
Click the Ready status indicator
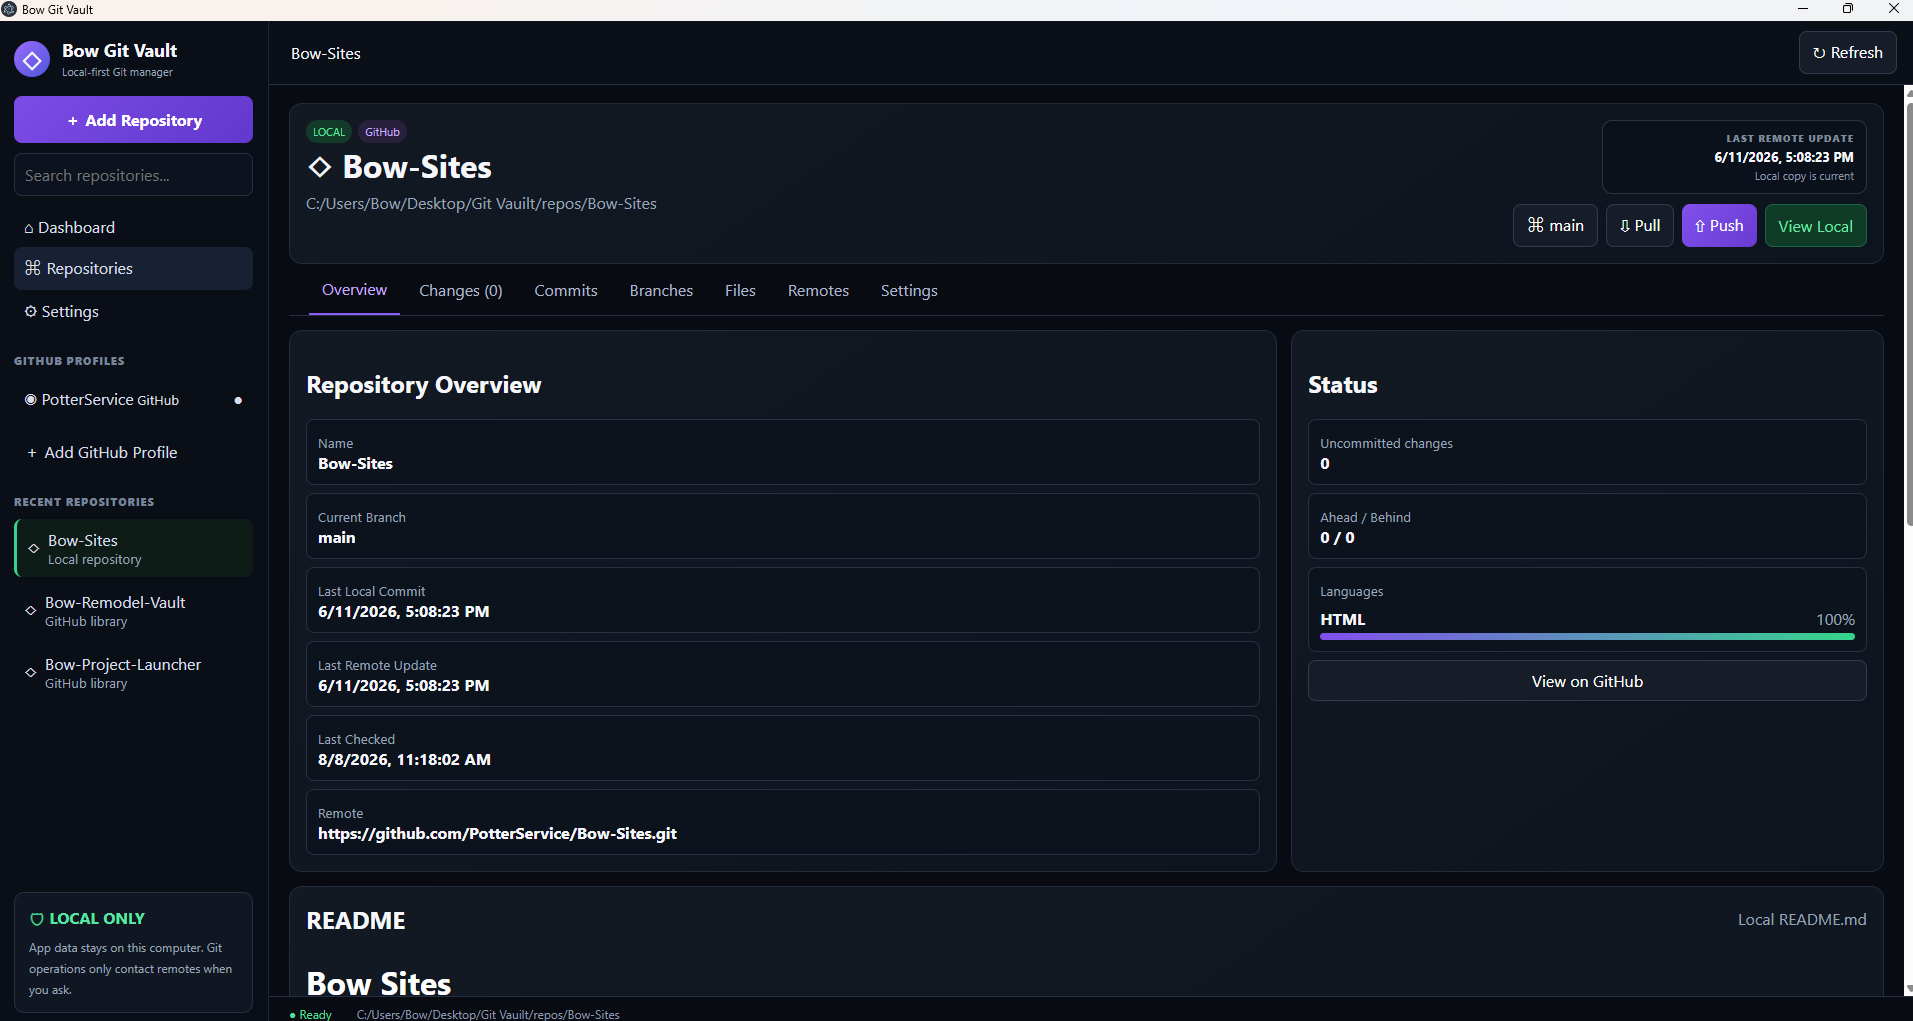coord(311,1014)
